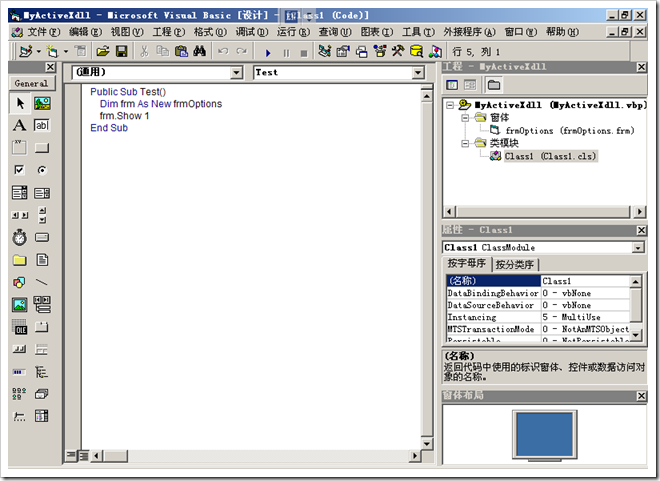
Task: Open the Add Form dropdown arrow
Action: (66, 52)
